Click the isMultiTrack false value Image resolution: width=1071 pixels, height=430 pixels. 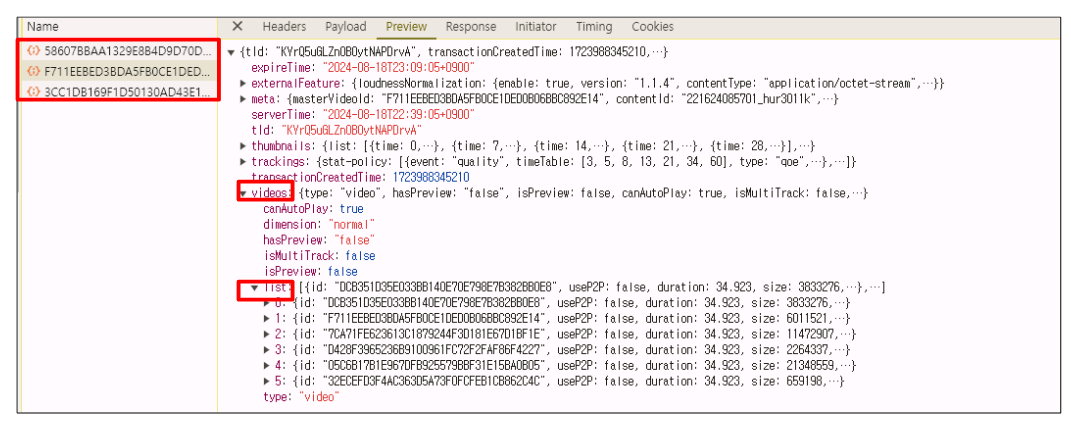(x=360, y=256)
